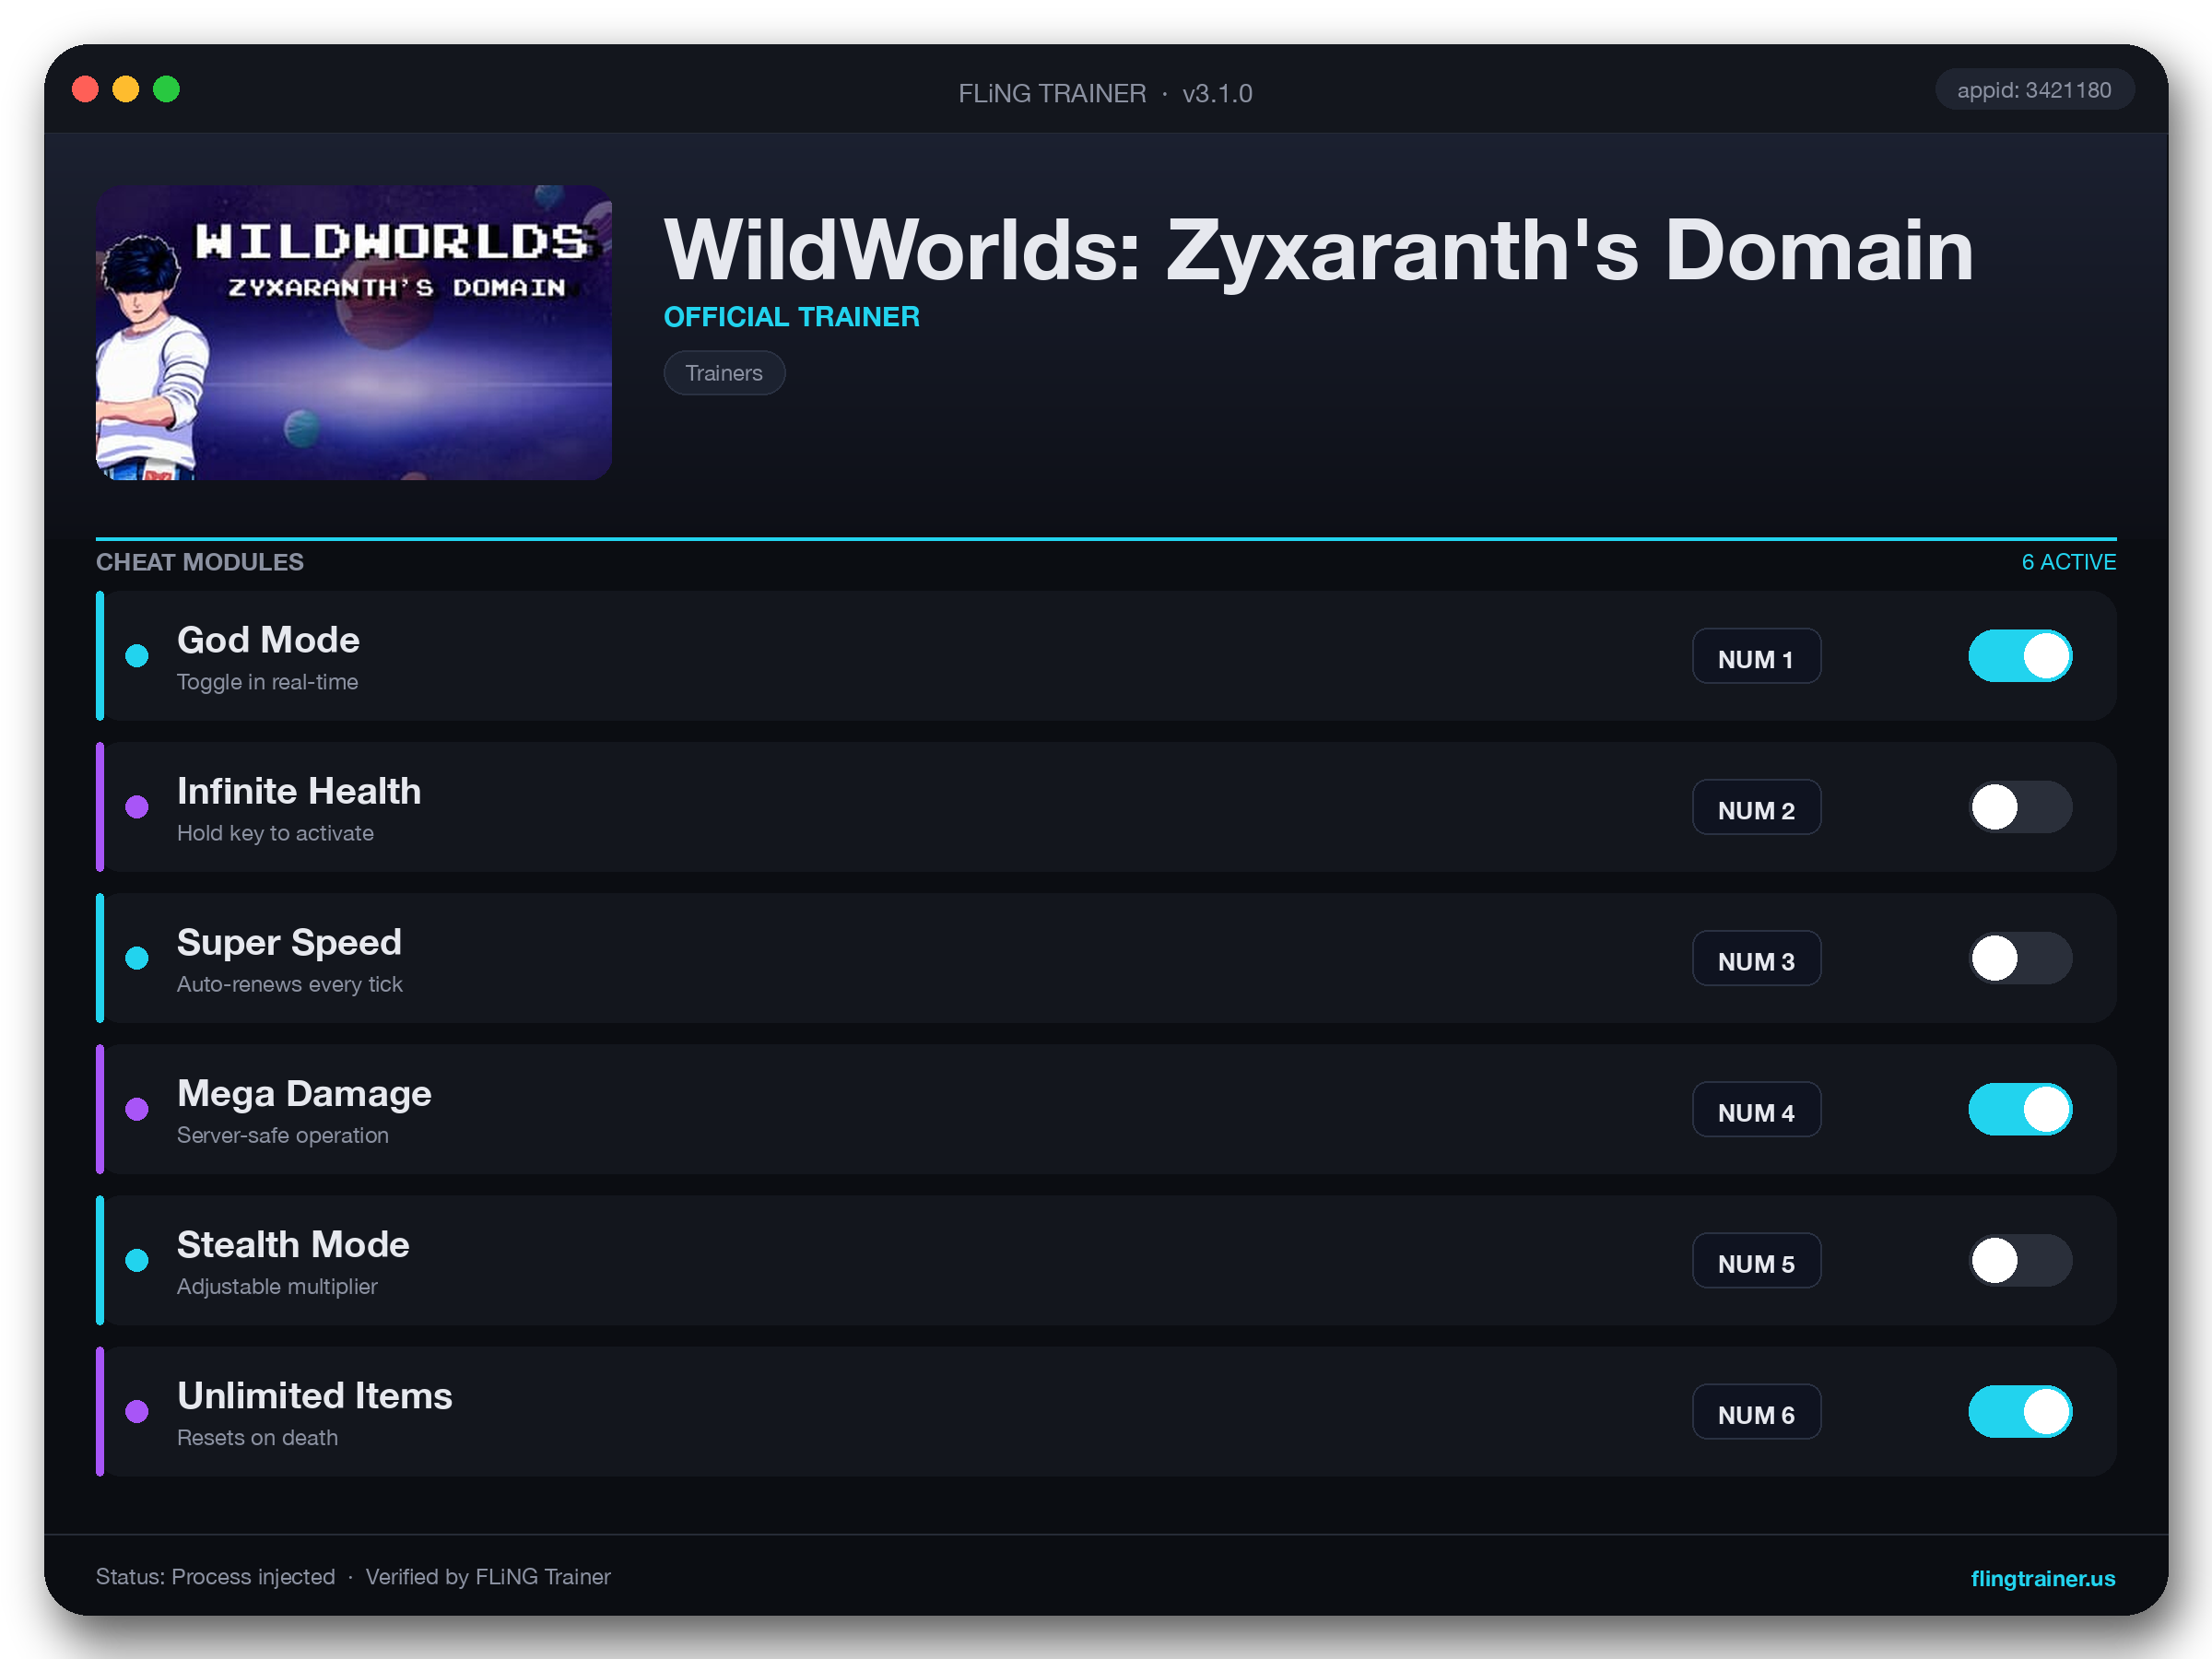Click the WildWorlds game cover thumbnail
Image resolution: width=2212 pixels, height=1659 pixels.
(x=354, y=332)
